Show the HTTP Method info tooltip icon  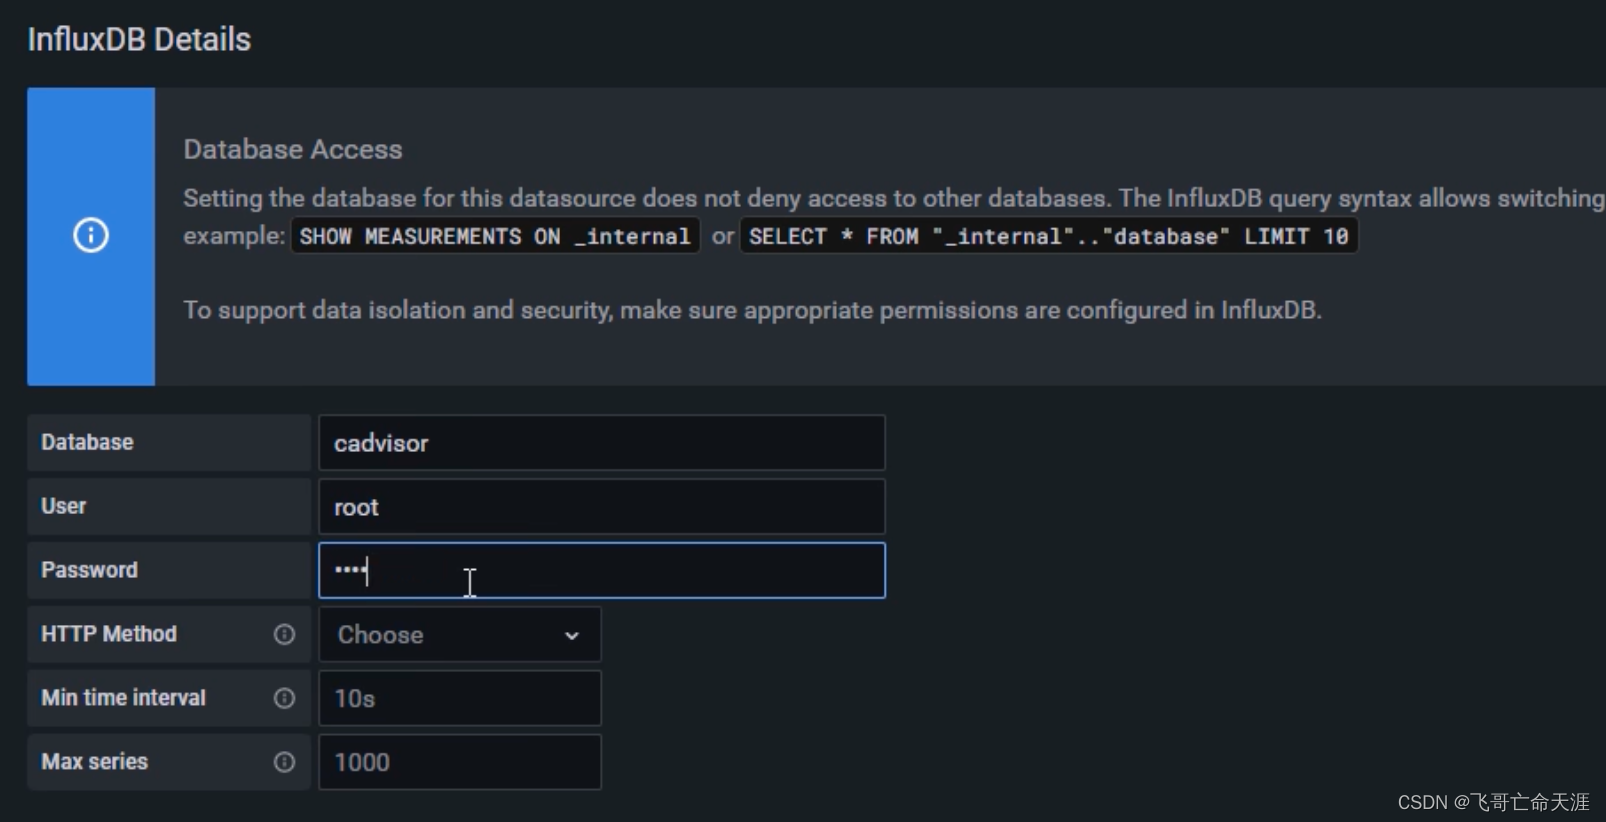[284, 634]
